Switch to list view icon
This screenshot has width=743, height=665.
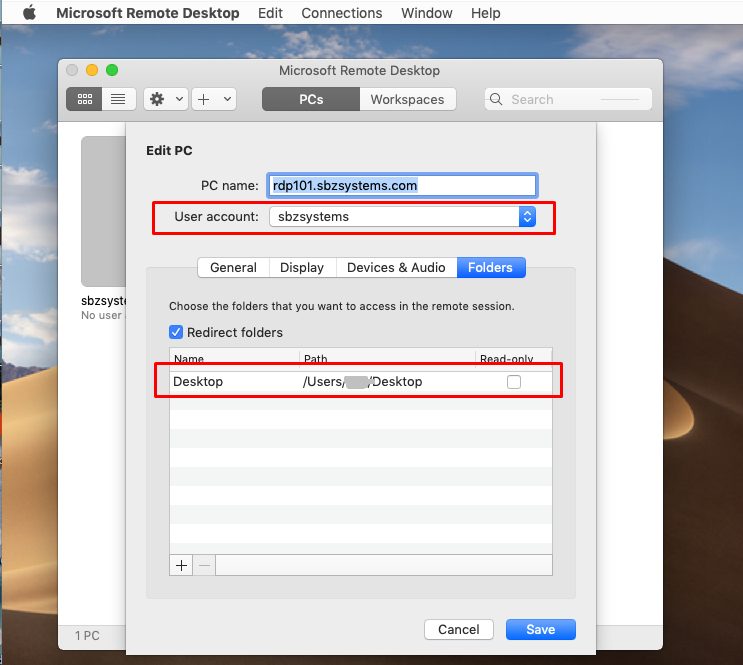tap(118, 99)
